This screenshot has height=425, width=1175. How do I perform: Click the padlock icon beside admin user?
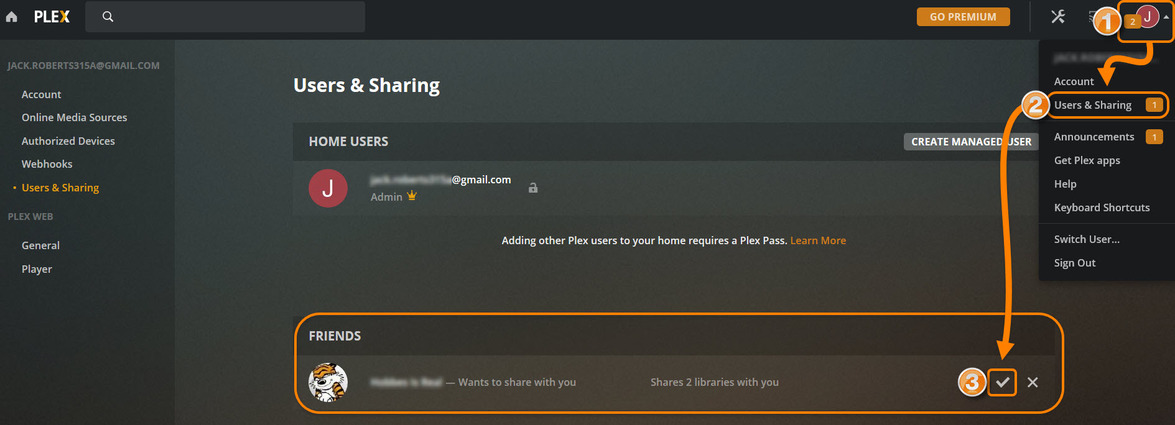(x=533, y=188)
